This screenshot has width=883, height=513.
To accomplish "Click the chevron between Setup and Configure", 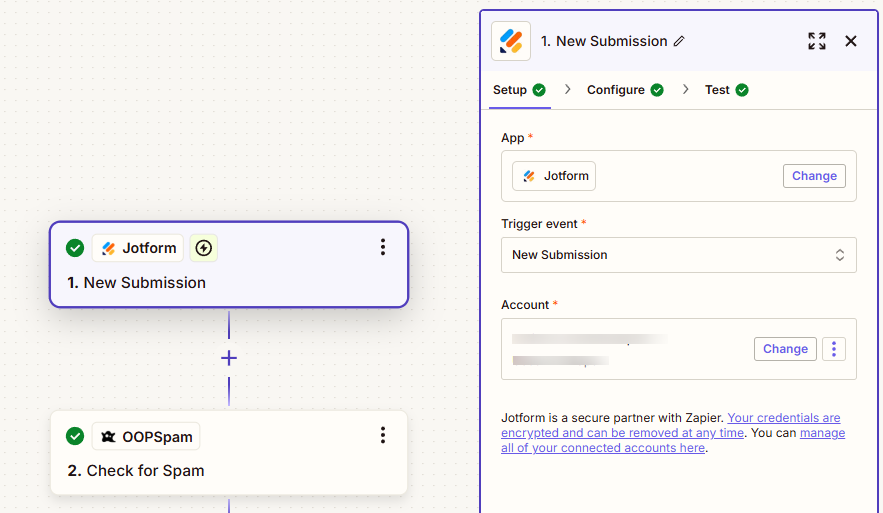I will coord(568,90).
